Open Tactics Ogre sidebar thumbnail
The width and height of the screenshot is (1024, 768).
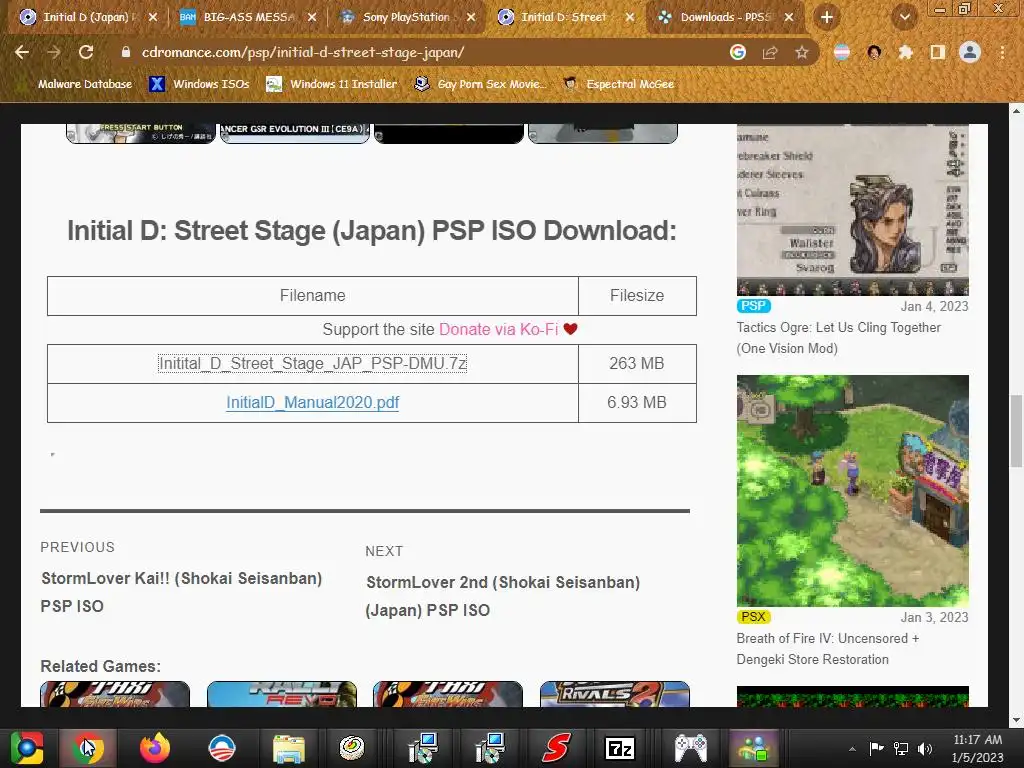click(x=852, y=210)
